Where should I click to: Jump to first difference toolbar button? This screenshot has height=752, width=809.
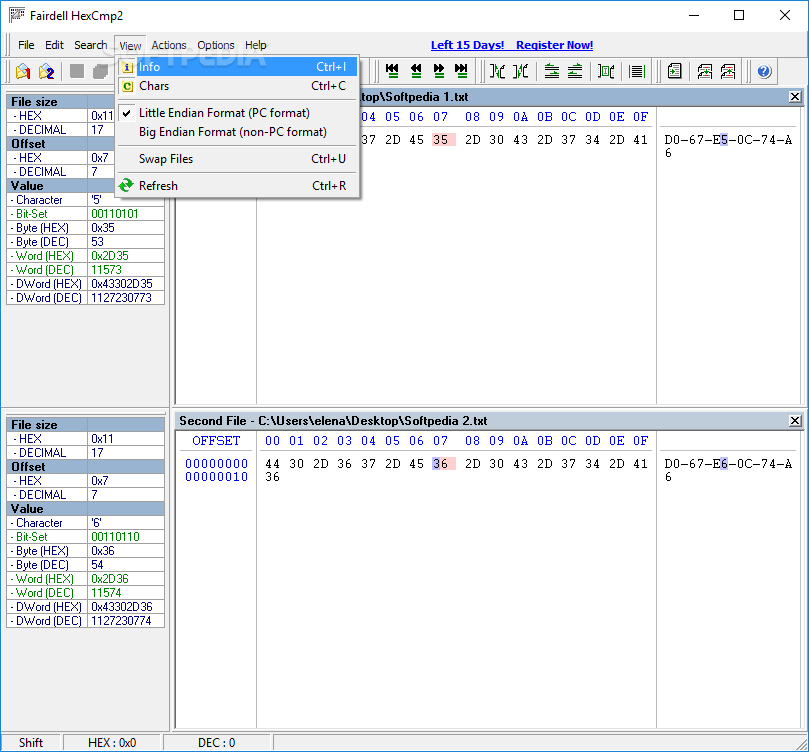392,71
